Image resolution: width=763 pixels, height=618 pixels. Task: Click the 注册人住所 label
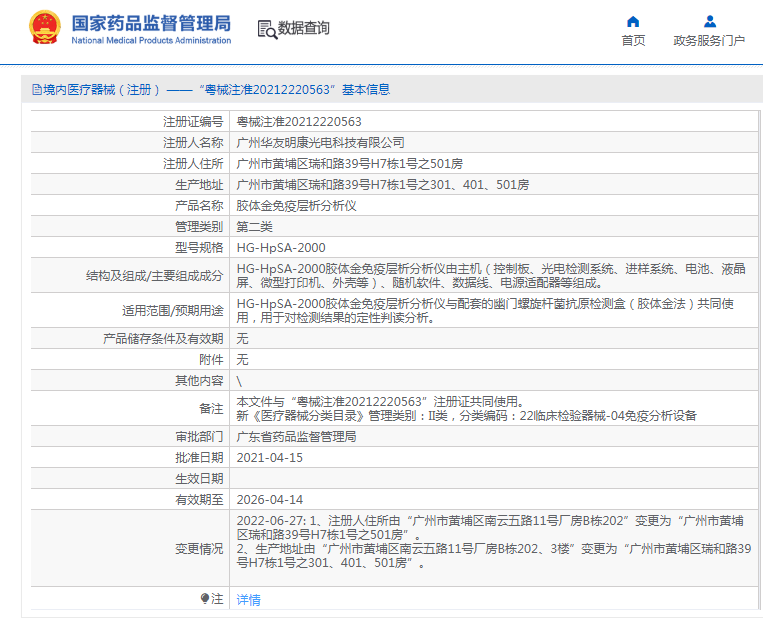pos(193,164)
